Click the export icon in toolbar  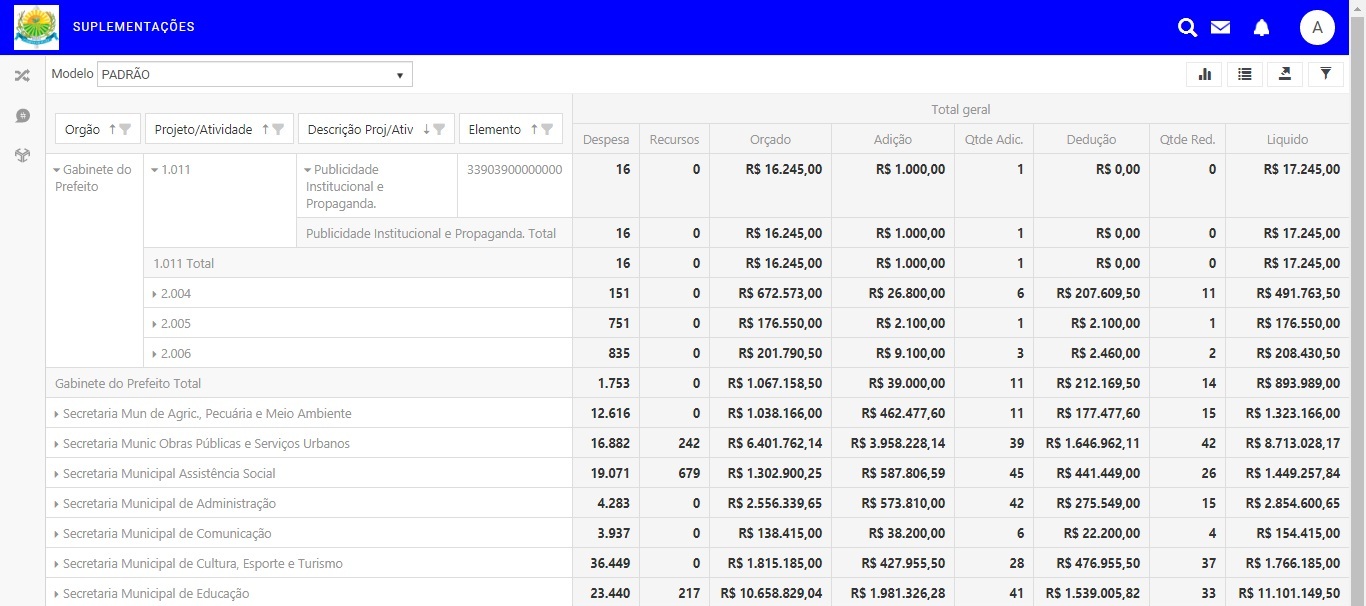tap(1285, 74)
